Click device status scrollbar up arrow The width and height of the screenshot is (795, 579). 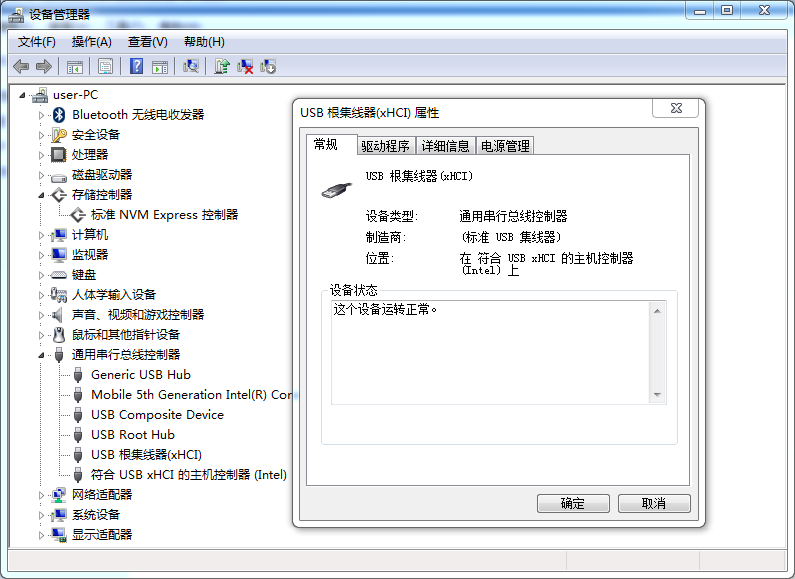click(x=657, y=311)
